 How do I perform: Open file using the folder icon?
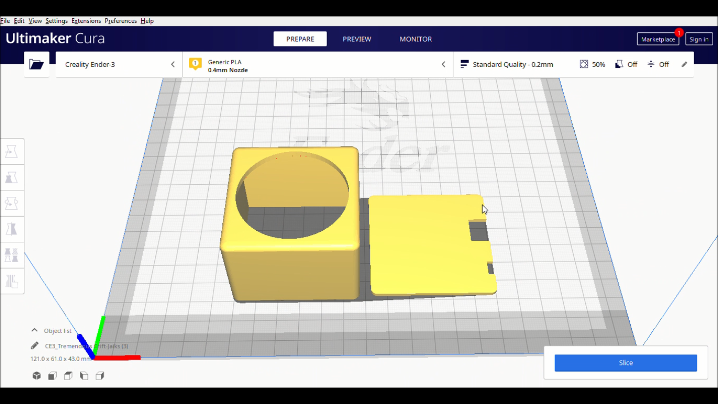[37, 64]
